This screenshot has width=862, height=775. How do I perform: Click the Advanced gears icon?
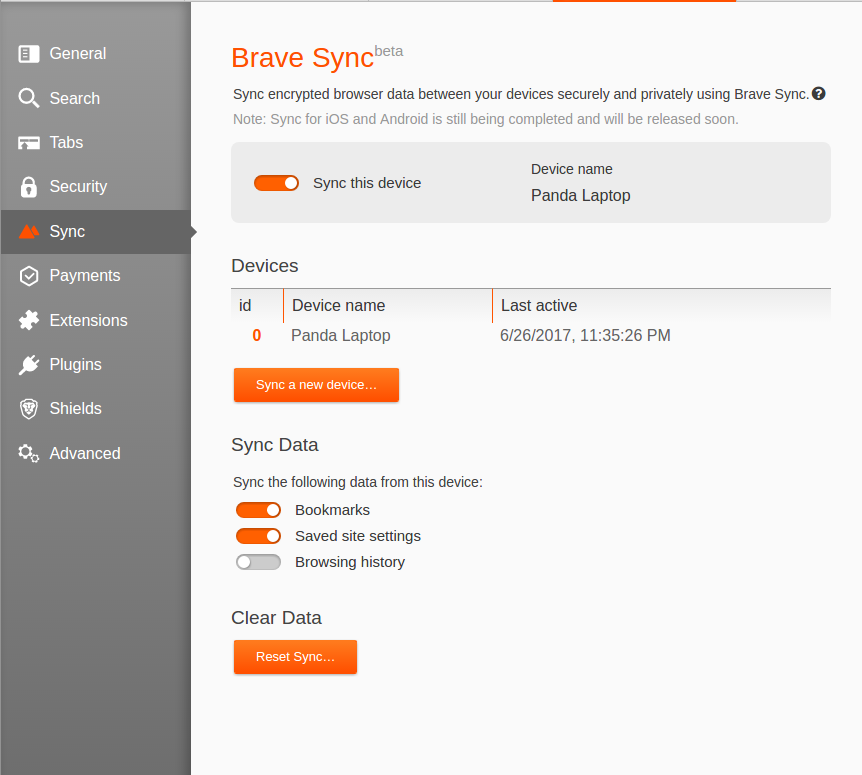(29, 453)
